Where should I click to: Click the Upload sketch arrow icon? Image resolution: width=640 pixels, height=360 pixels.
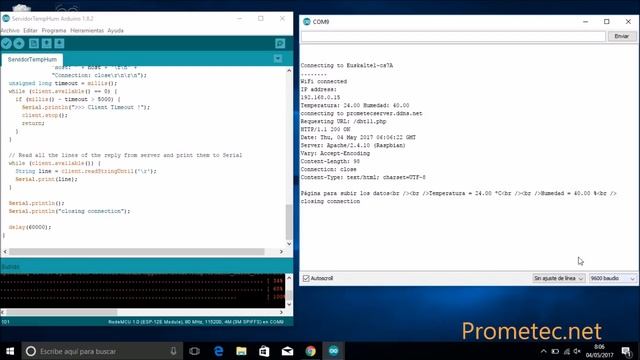(19, 43)
